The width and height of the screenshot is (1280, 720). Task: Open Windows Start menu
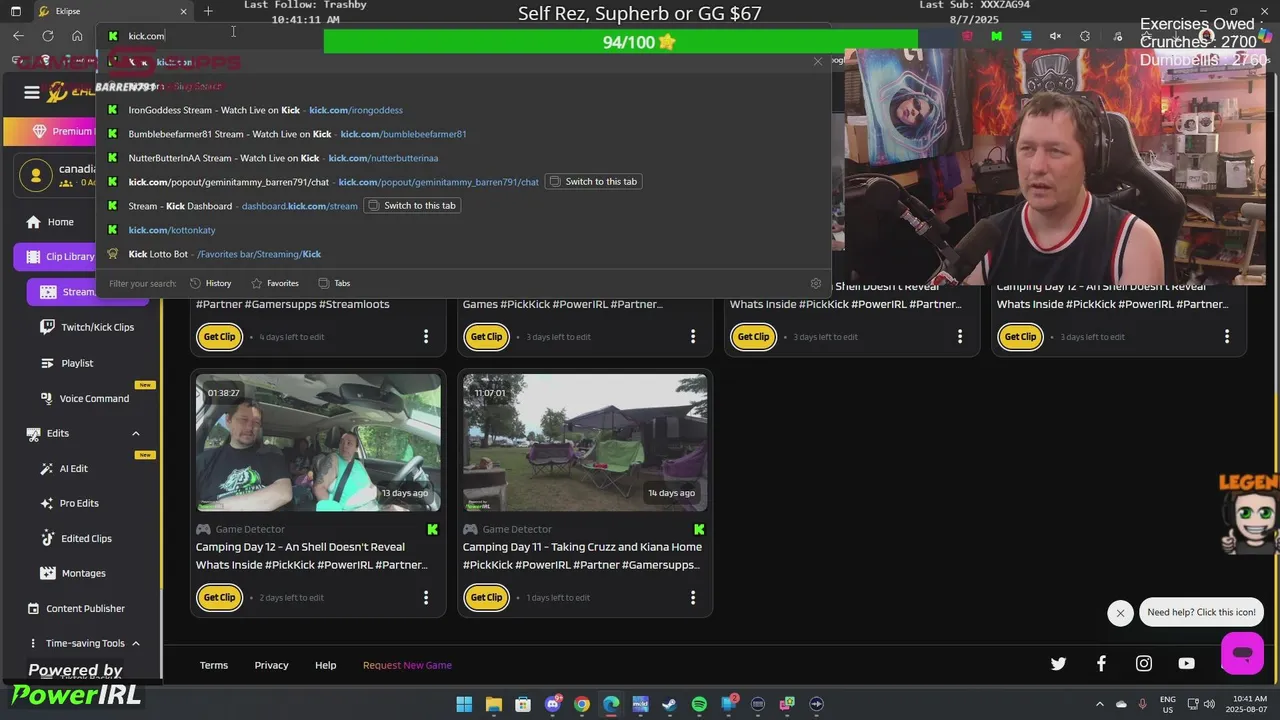point(464,704)
